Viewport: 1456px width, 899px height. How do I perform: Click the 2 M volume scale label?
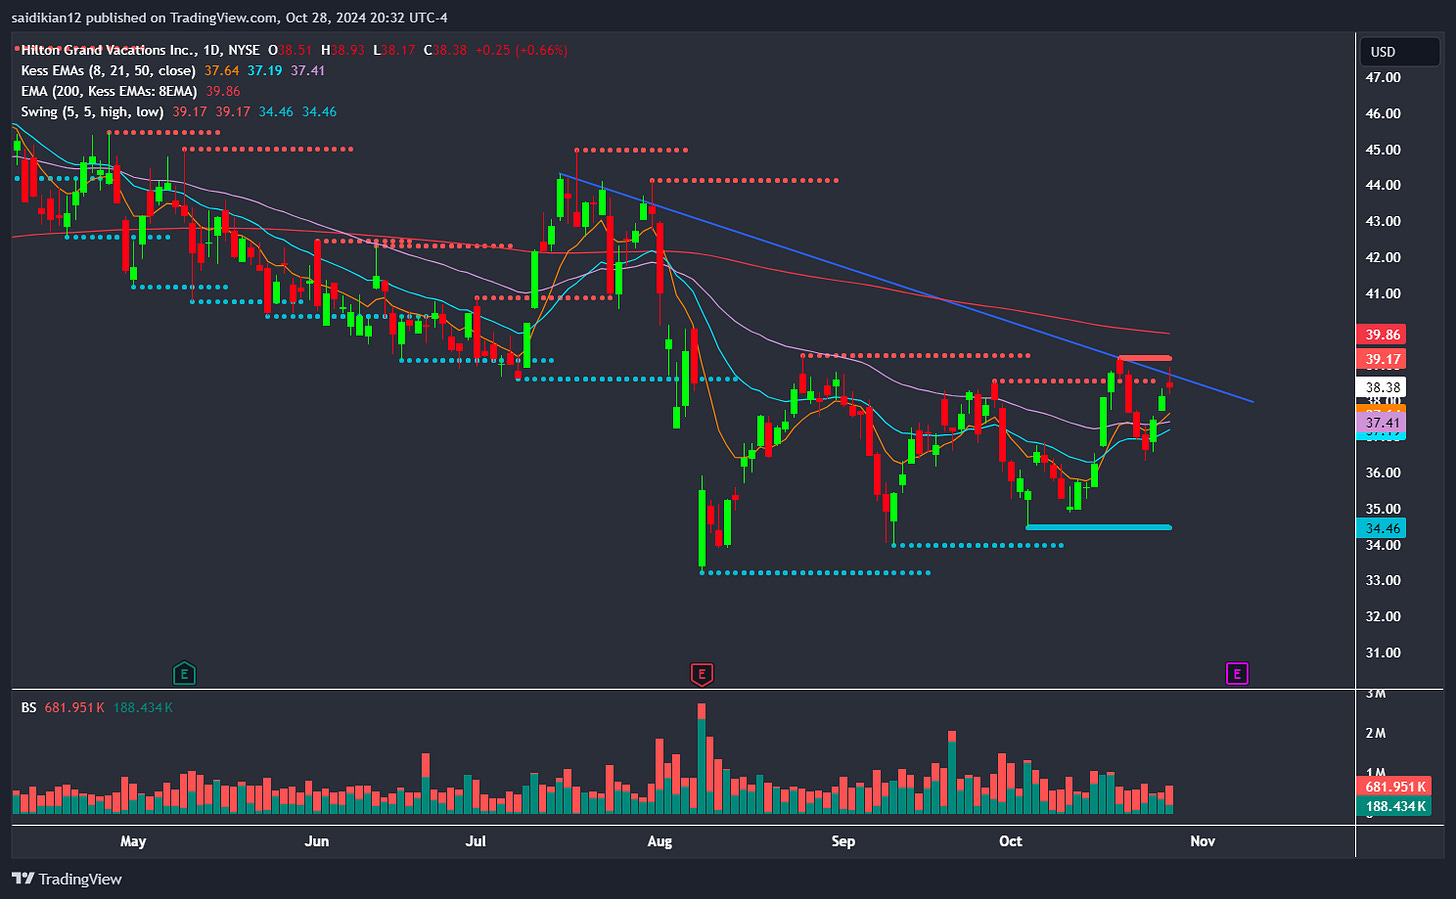(x=1376, y=734)
